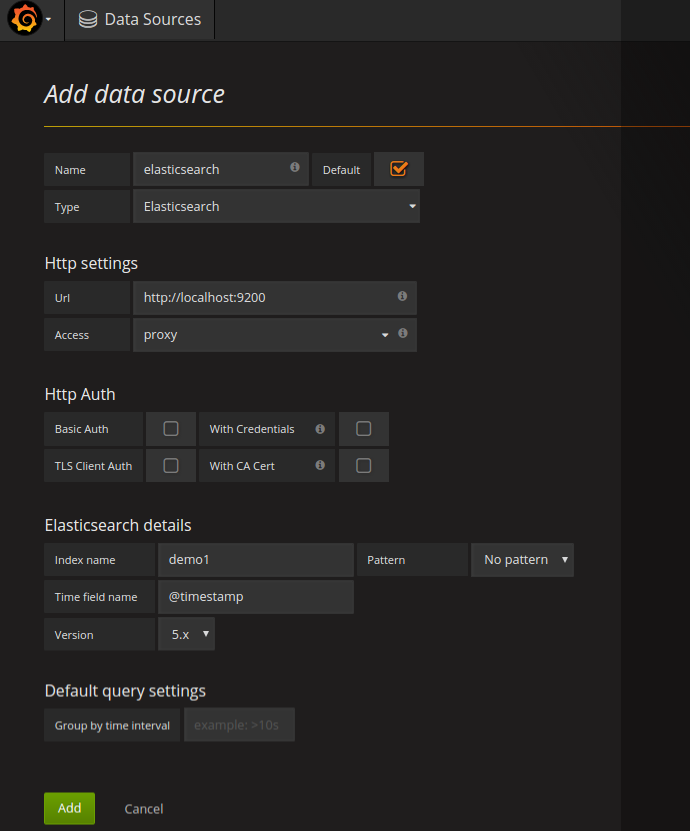Click the Time field name label
This screenshot has width=690, height=831.
[x=99, y=597]
